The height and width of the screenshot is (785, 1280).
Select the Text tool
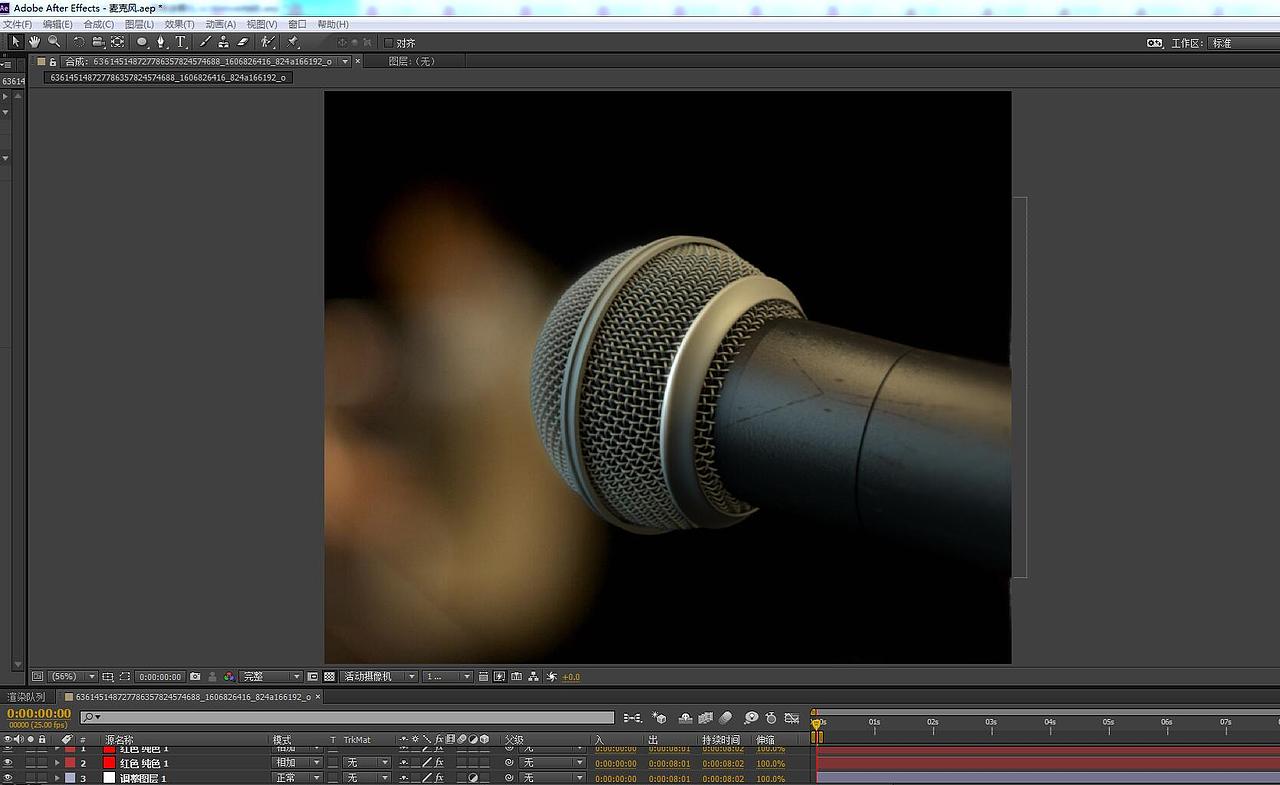point(181,42)
